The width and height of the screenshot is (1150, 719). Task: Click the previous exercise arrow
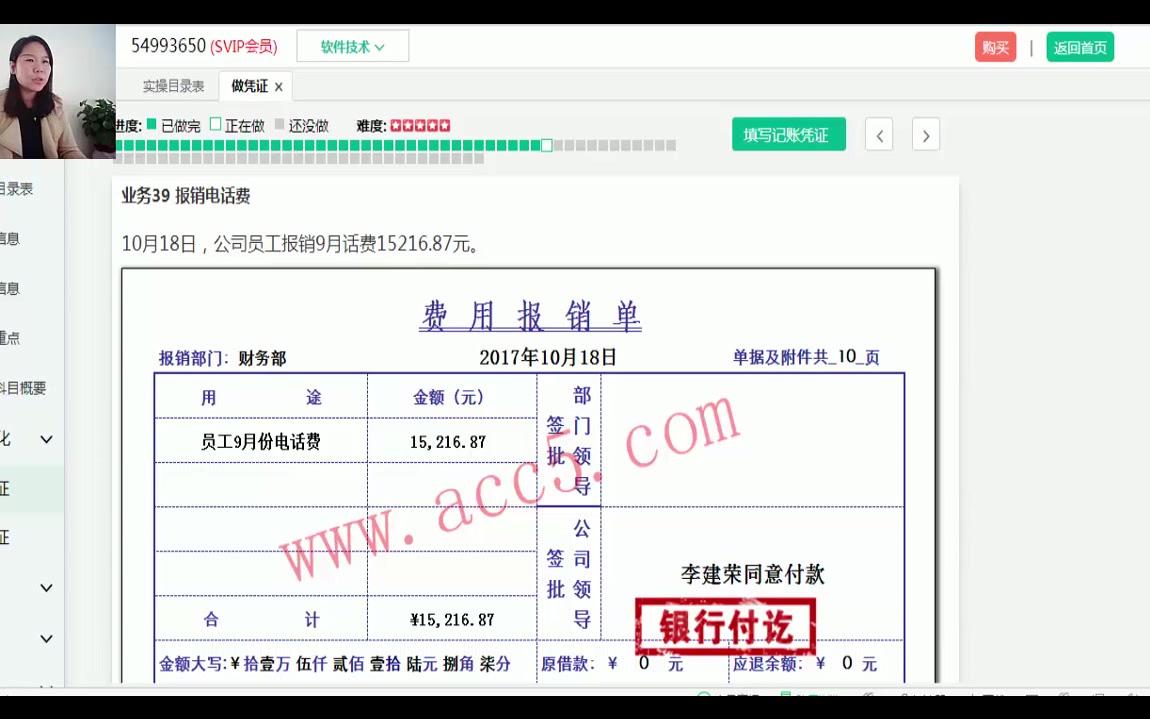pyautogui.click(x=879, y=134)
